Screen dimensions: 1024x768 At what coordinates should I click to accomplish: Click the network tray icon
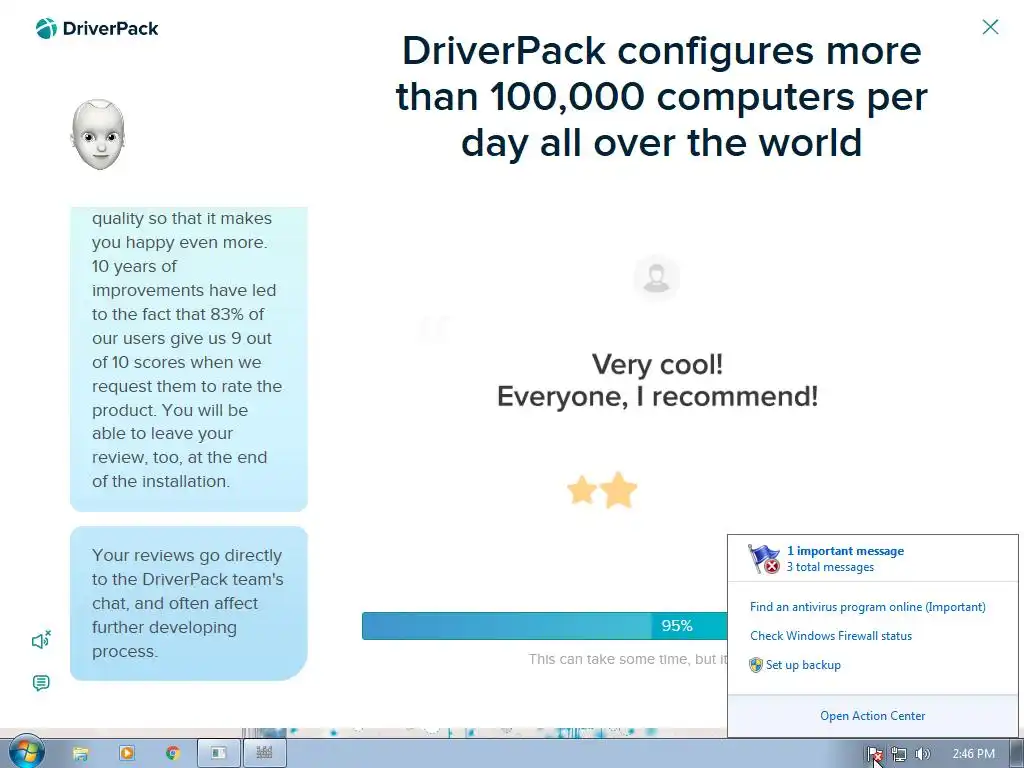899,754
